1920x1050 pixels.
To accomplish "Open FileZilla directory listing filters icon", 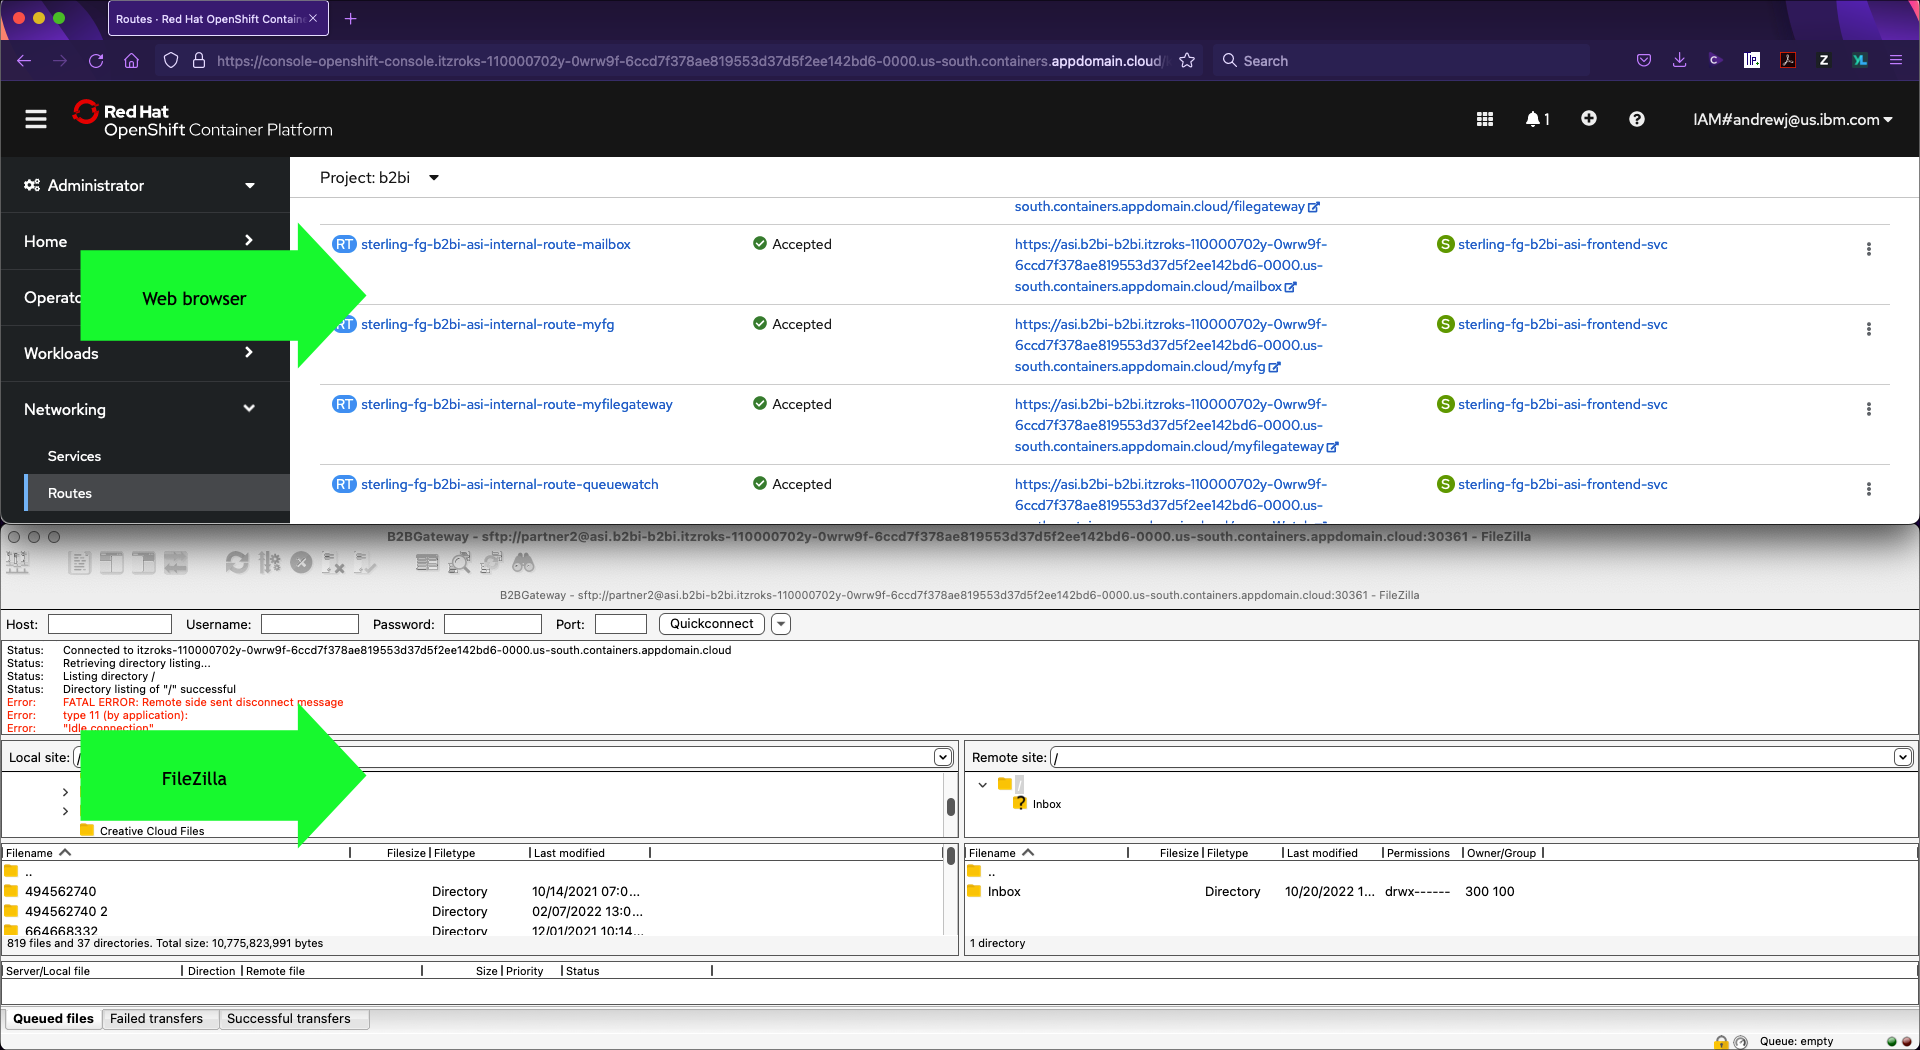I will point(427,563).
